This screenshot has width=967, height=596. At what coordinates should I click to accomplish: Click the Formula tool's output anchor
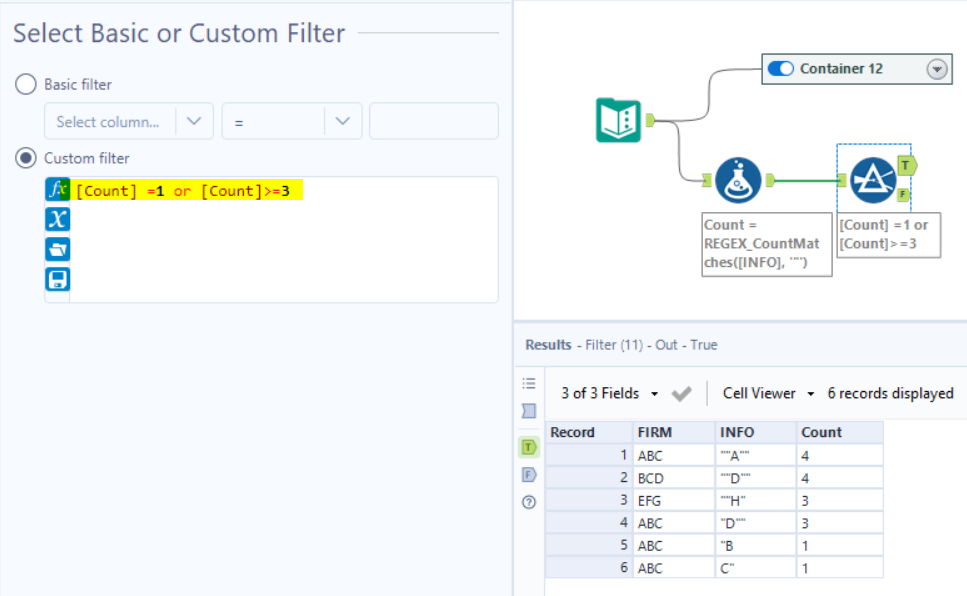pyautogui.click(x=770, y=180)
